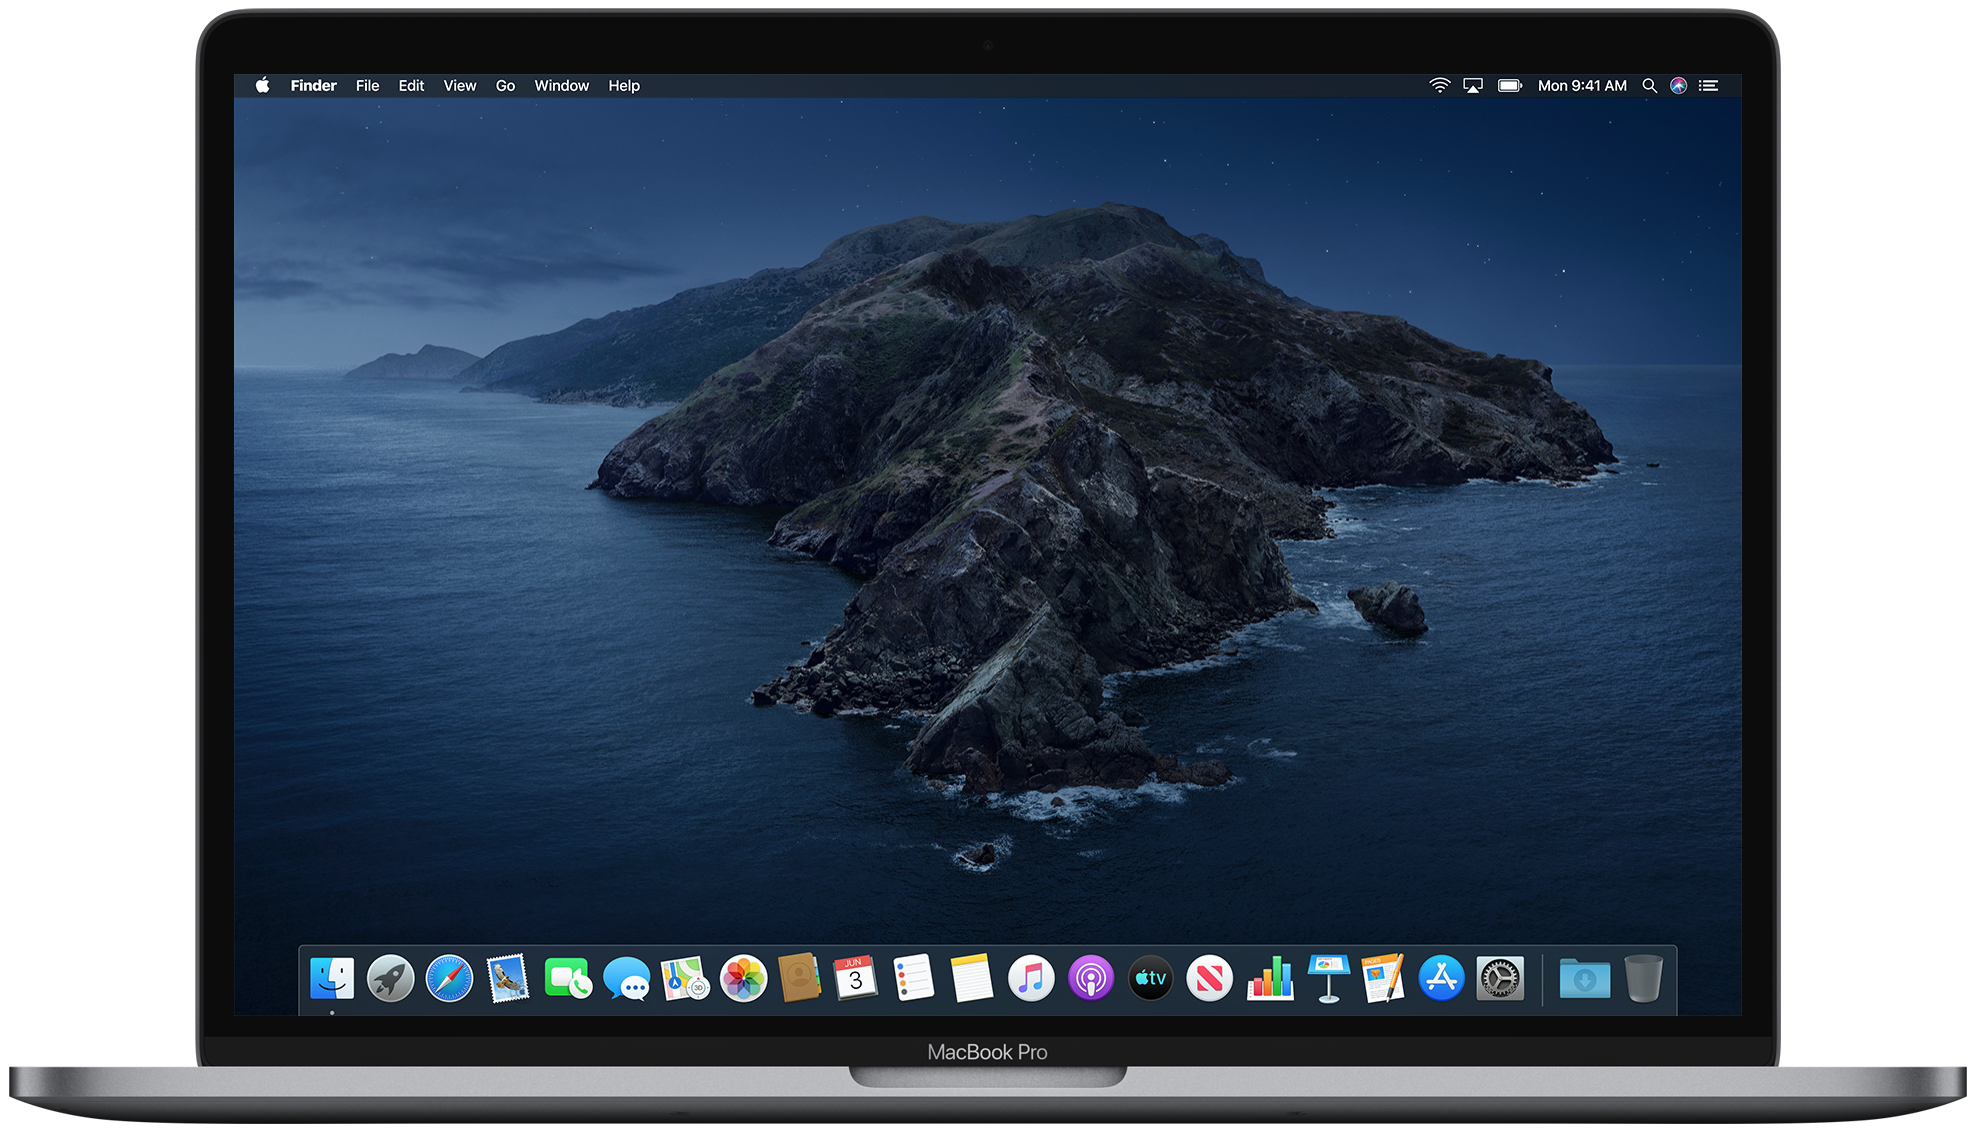This screenshot has width=1974, height=1132.
Task: Open Messages app in Dock
Action: point(627,978)
